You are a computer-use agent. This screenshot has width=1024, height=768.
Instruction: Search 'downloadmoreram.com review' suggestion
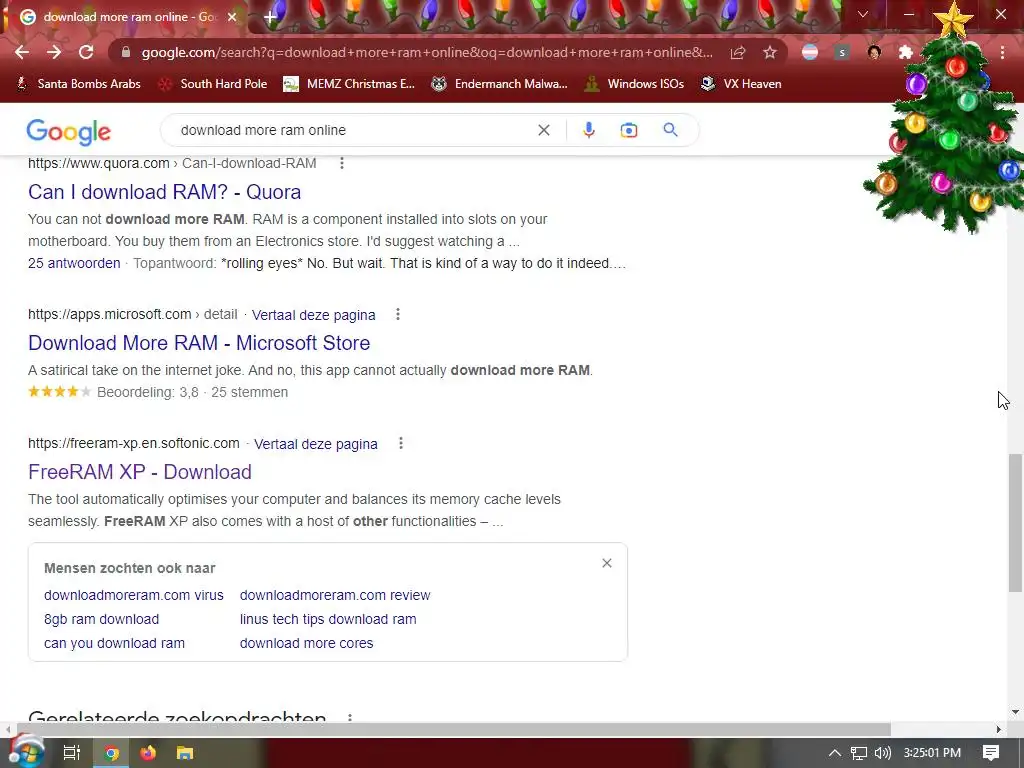coord(335,595)
